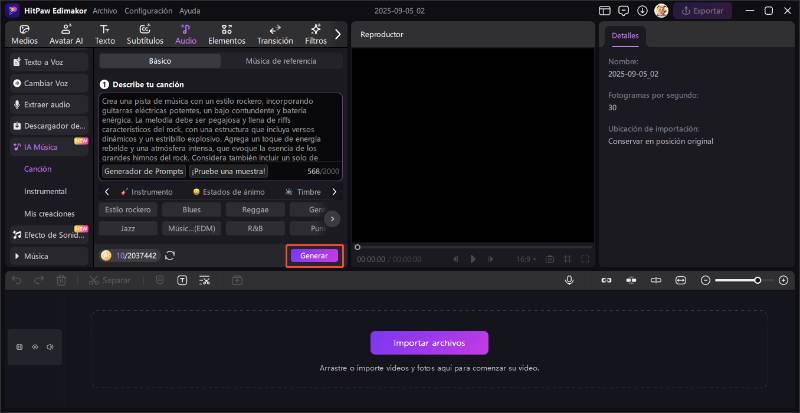
Task: Select the Instrumento category
Action: pos(146,192)
